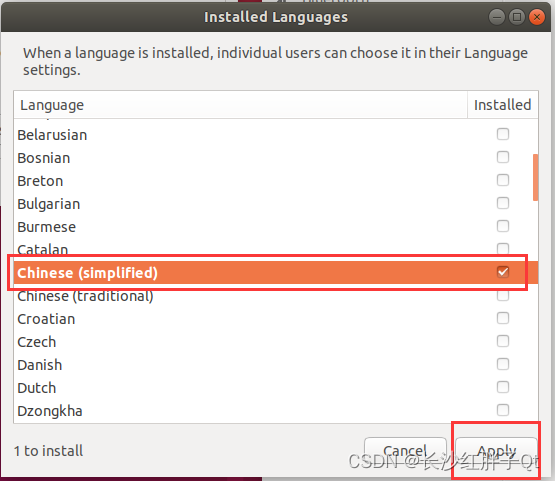Click the Apply button

click(496, 451)
